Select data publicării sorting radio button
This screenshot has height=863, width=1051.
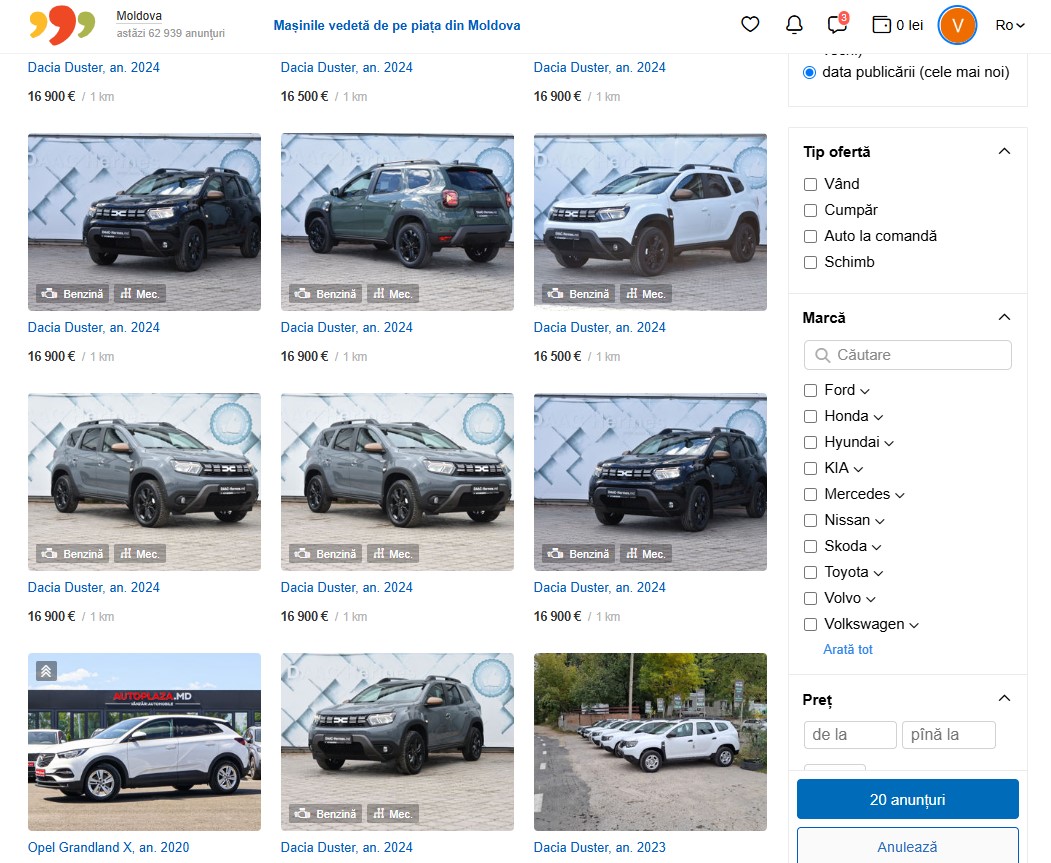click(x=810, y=73)
